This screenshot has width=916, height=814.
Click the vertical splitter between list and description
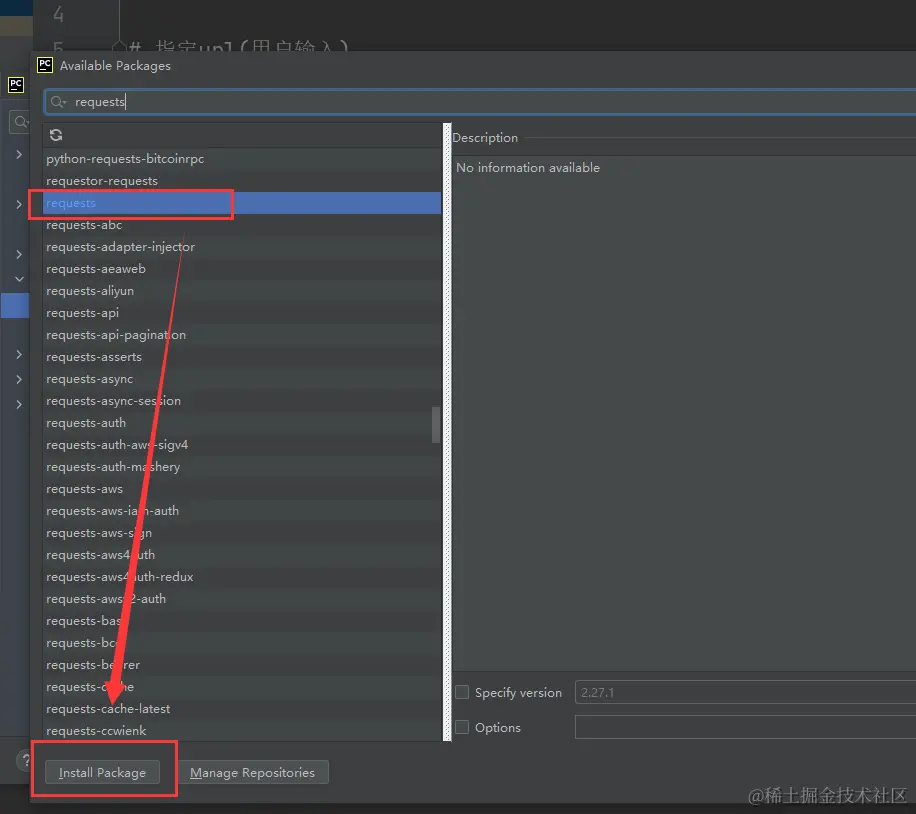[447, 432]
